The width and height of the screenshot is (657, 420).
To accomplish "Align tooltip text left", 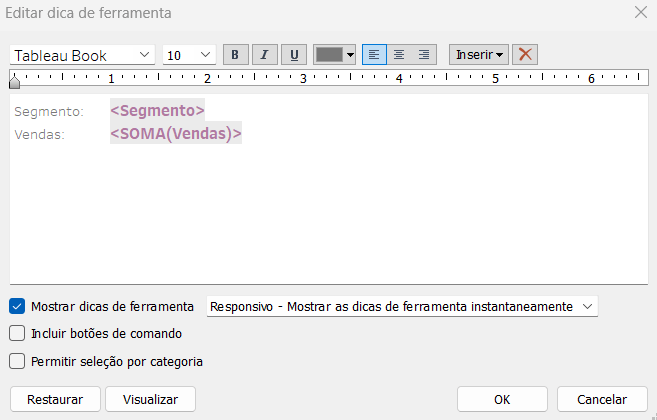I will pos(374,55).
